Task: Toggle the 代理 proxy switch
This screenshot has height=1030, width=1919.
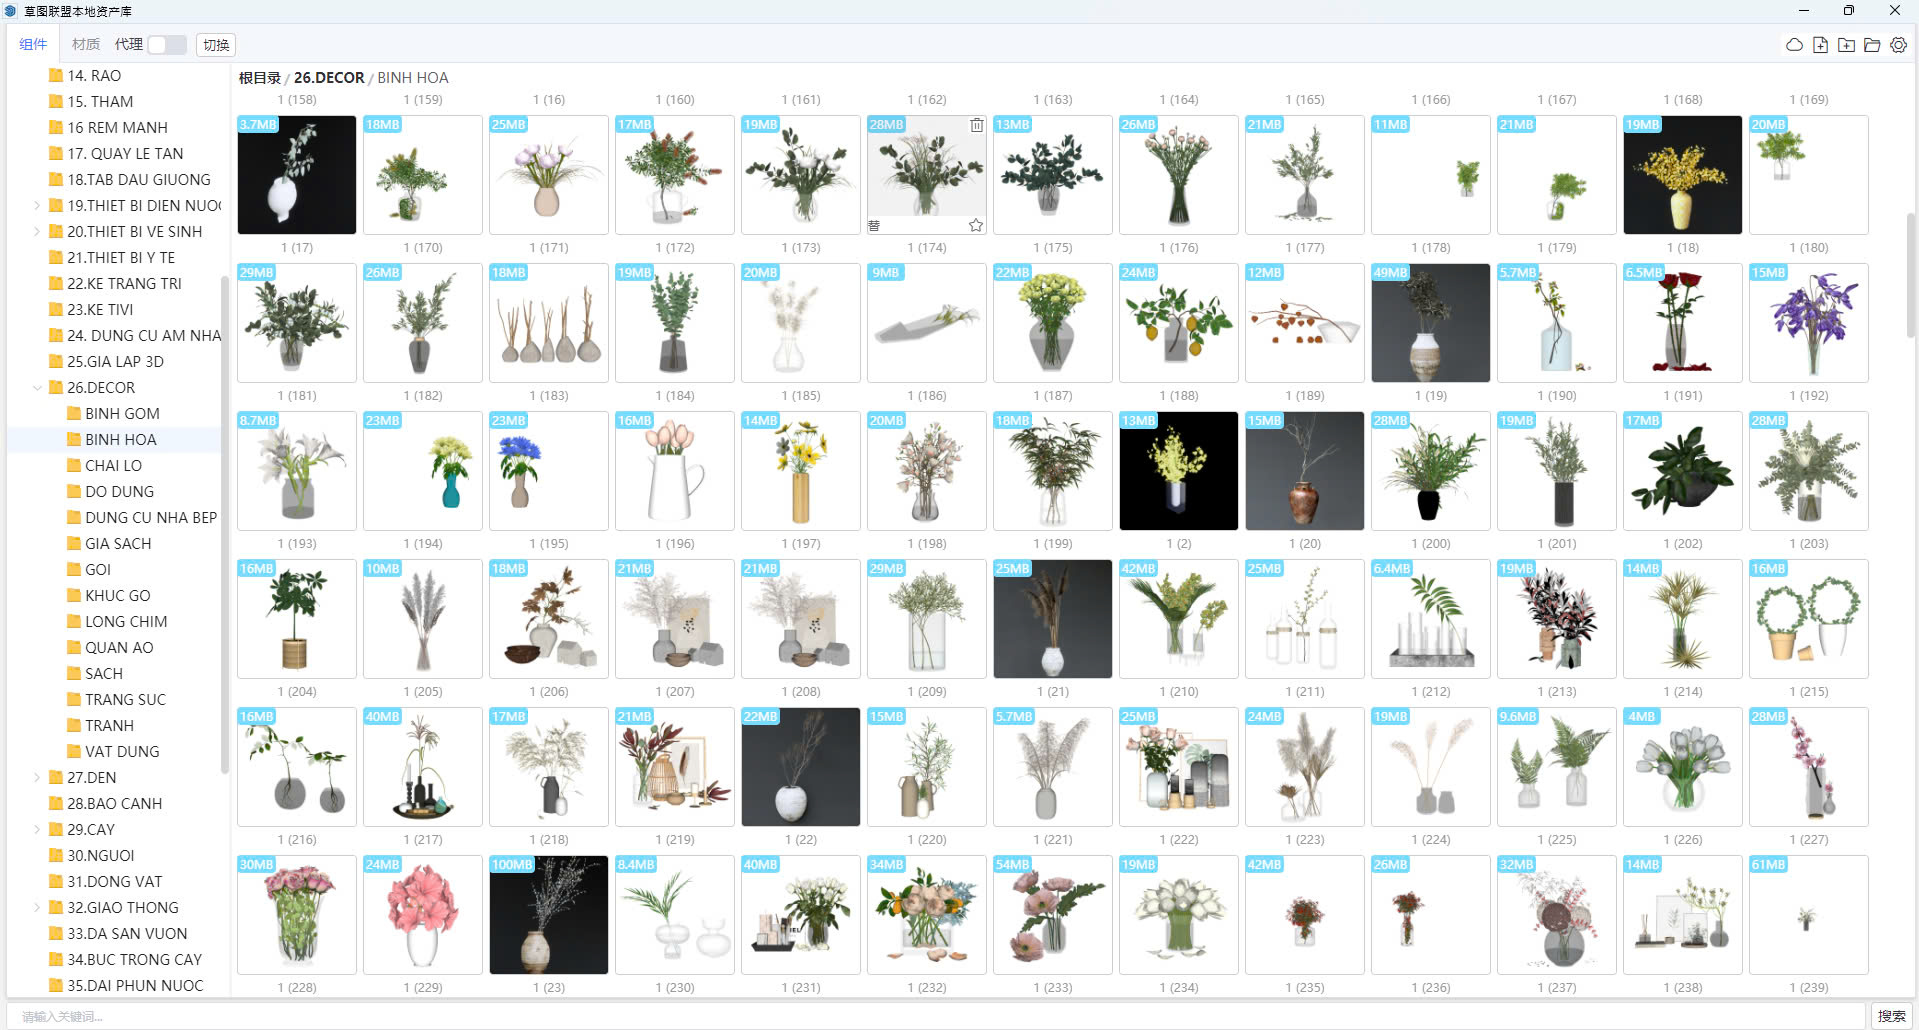Action: click(167, 45)
